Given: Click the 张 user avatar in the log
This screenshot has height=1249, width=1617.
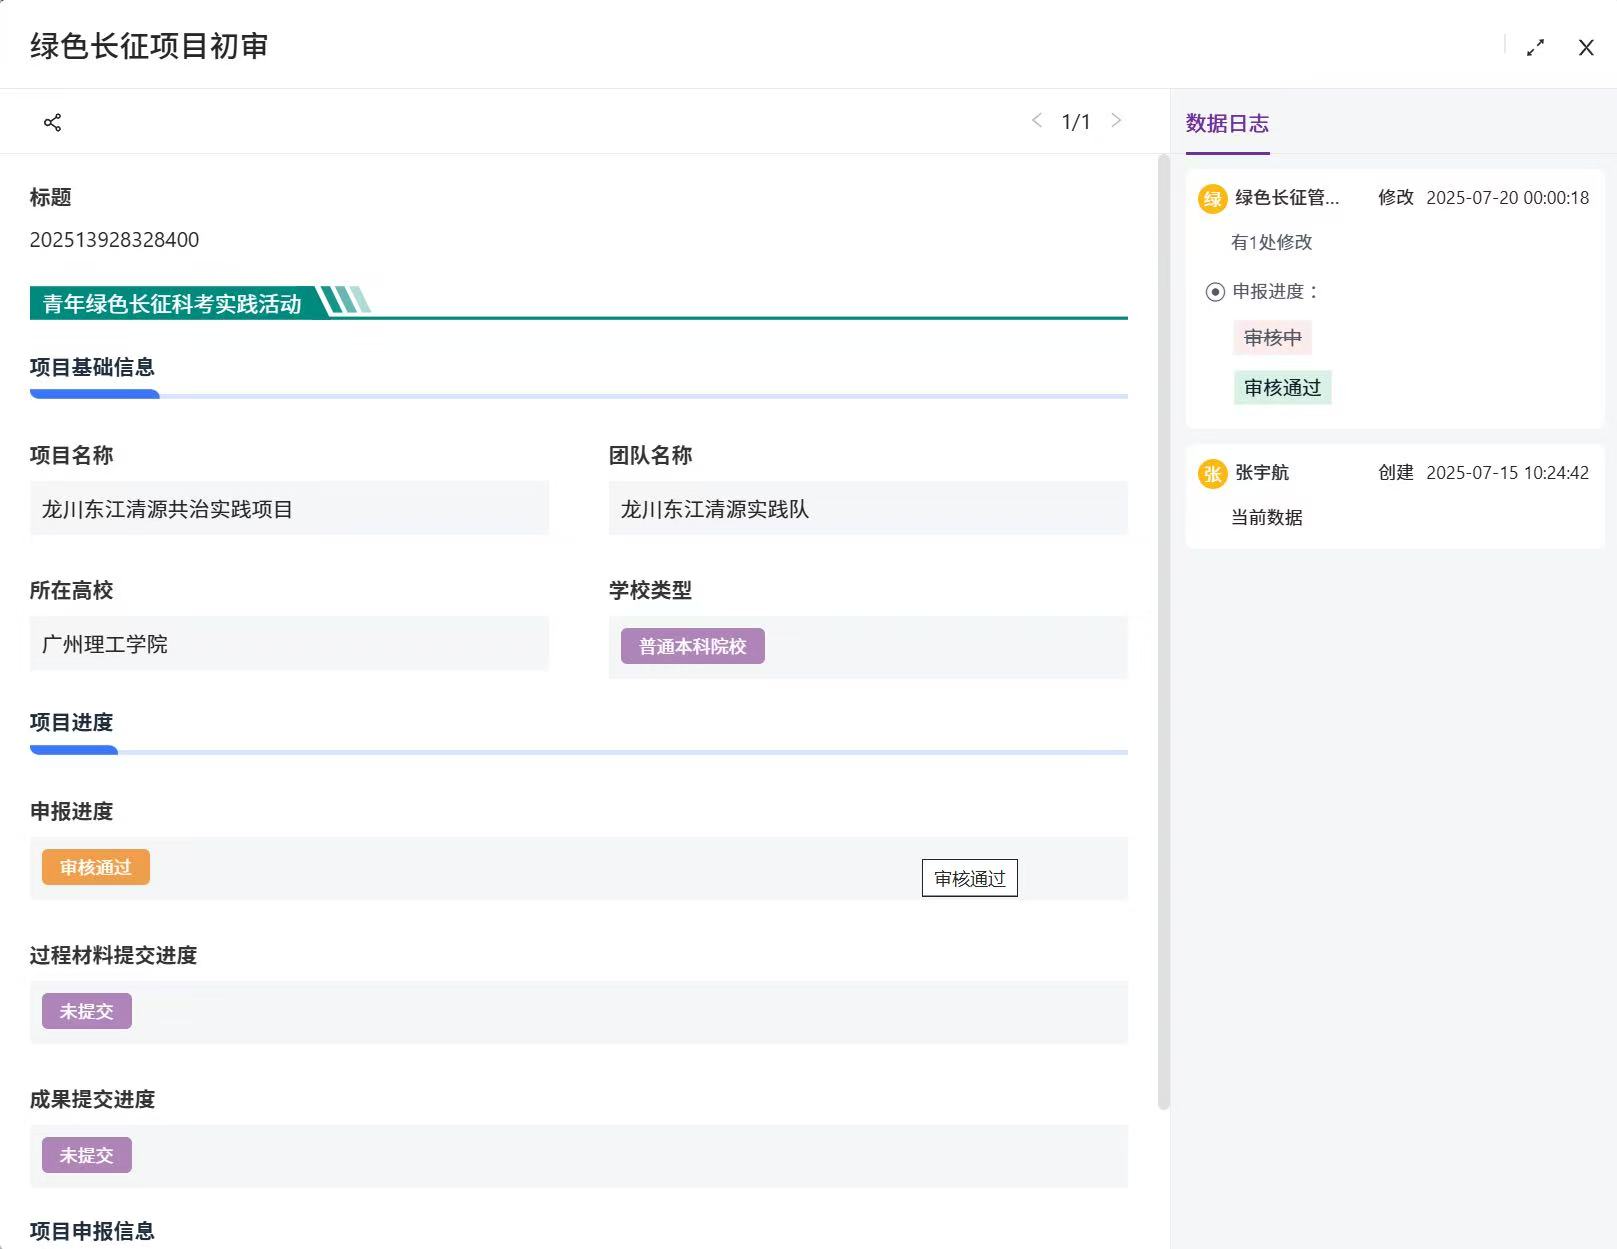Looking at the screenshot, I should [x=1212, y=473].
